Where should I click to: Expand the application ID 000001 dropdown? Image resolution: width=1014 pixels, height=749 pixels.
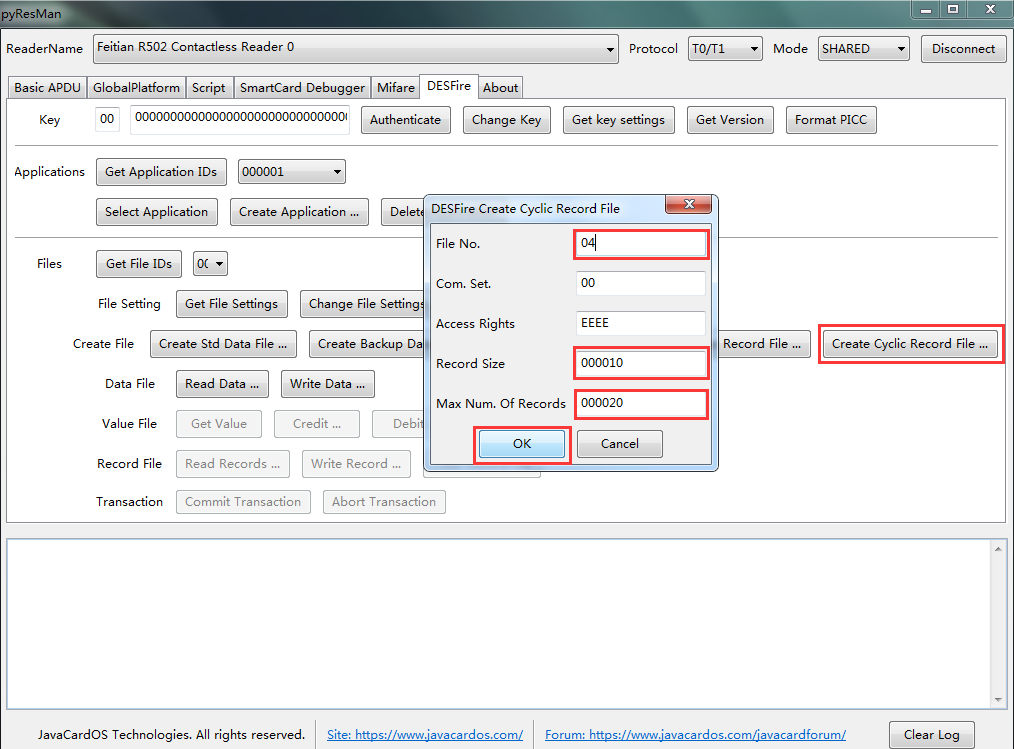pos(337,172)
